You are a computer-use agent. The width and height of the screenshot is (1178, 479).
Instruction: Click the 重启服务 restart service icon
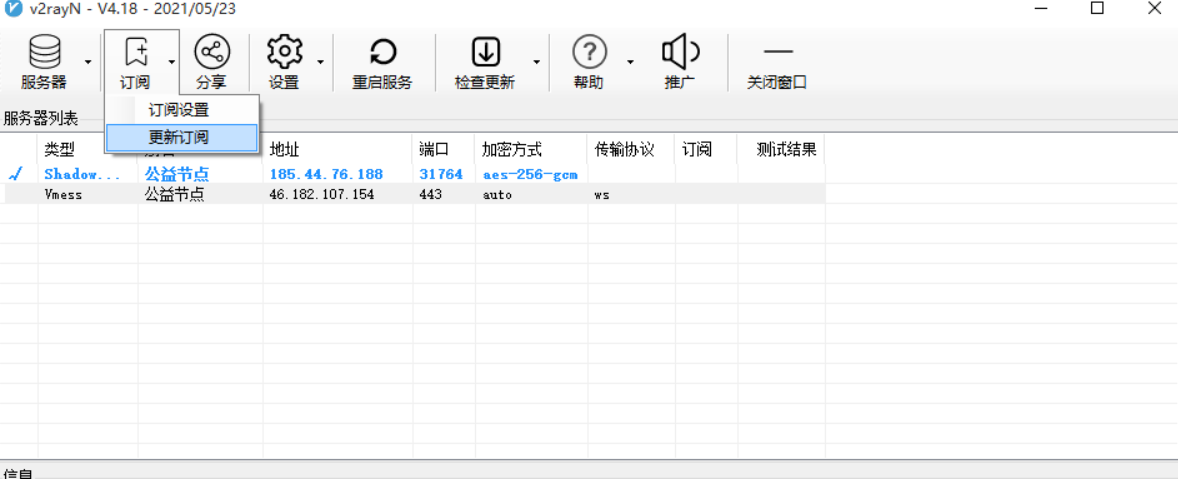(383, 53)
